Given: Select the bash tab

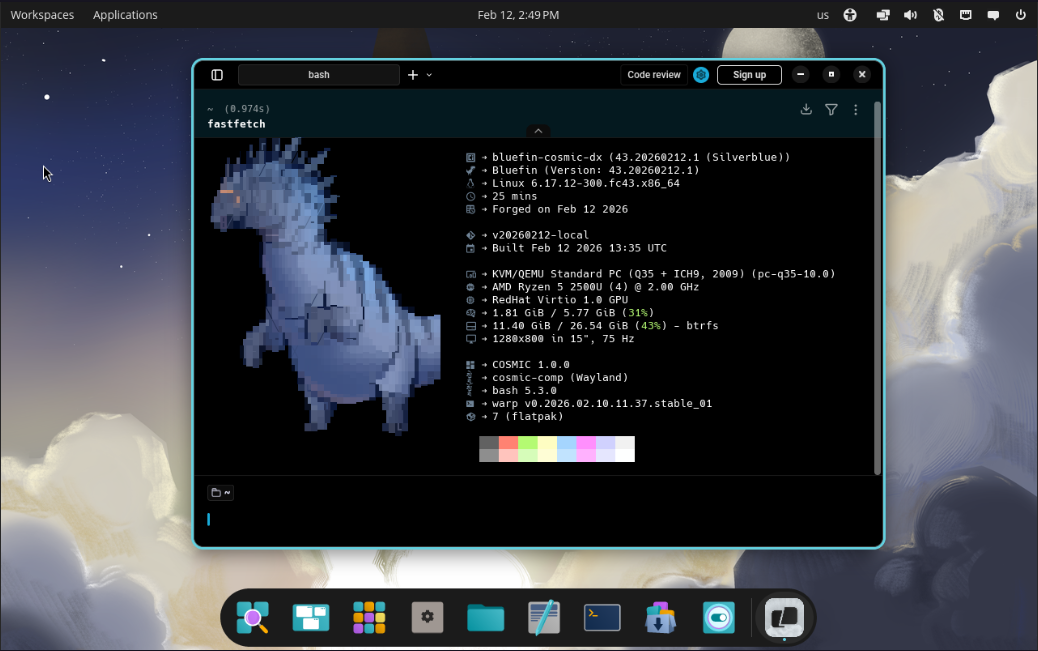Looking at the screenshot, I should [318, 75].
